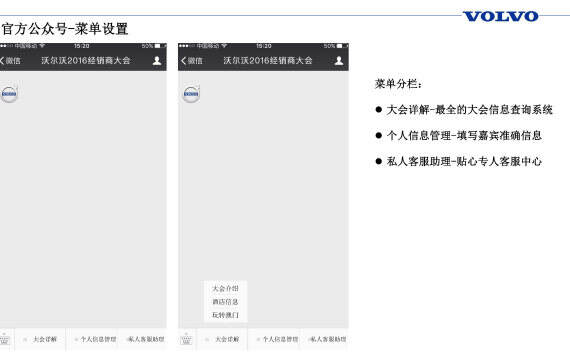Click chat title 沃尔沃2016经销商大会 in phone without submenu

(86, 60)
